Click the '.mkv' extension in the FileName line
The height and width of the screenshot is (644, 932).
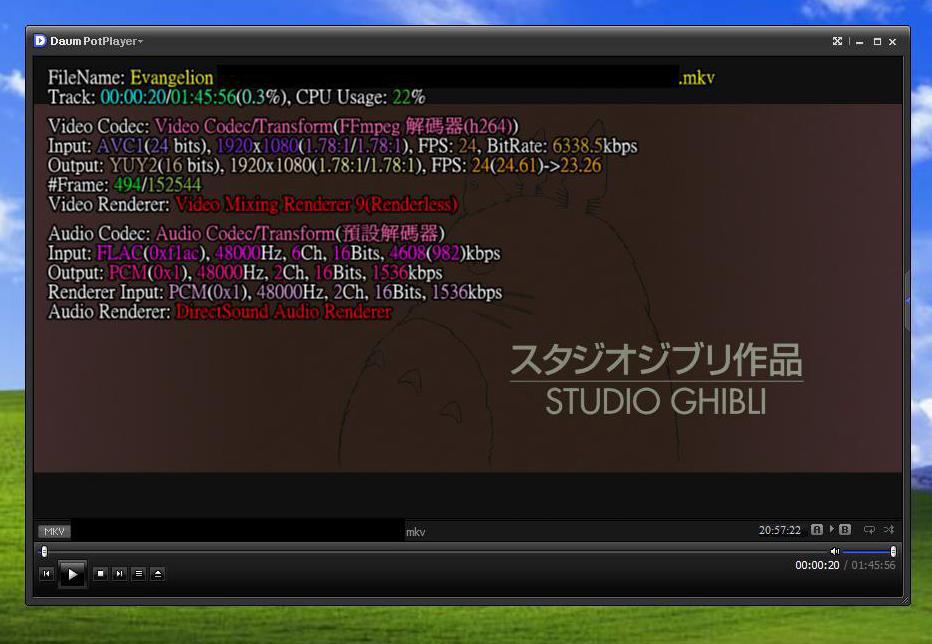[x=697, y=77]
